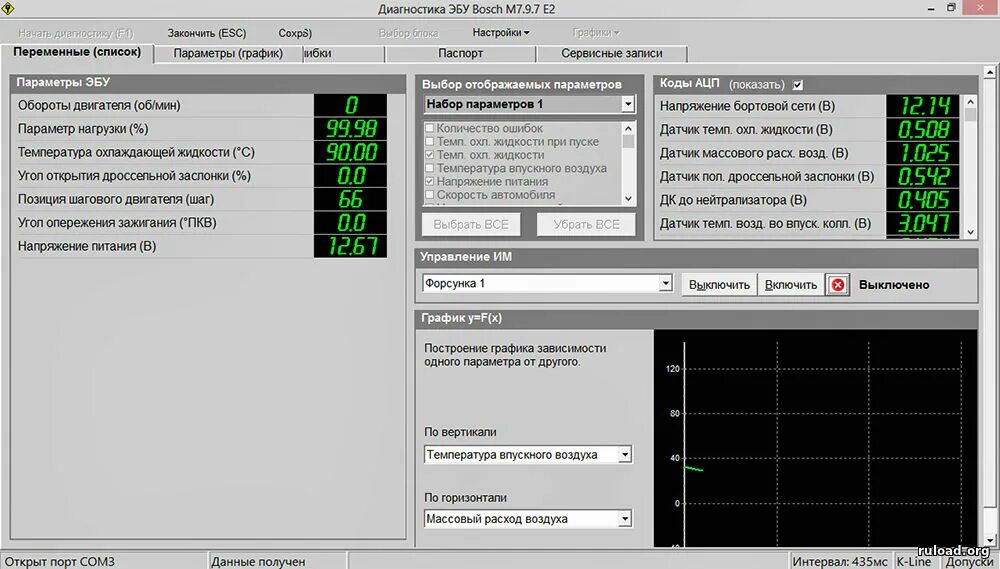This screenshot has height=569, width=1000.
Task: Click the green curve on the y=F(x) graph
Action: point(693,469)
